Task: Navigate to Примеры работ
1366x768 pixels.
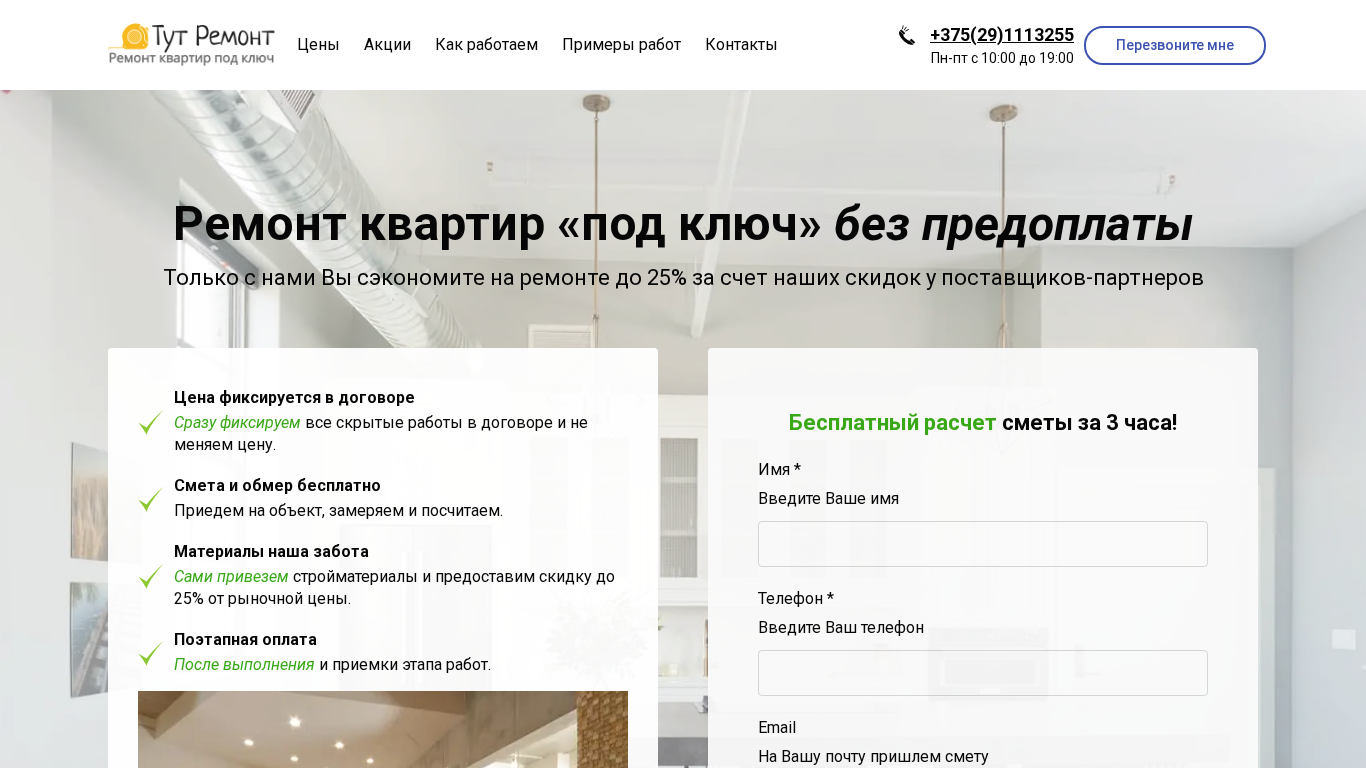Action: (621, 45)
